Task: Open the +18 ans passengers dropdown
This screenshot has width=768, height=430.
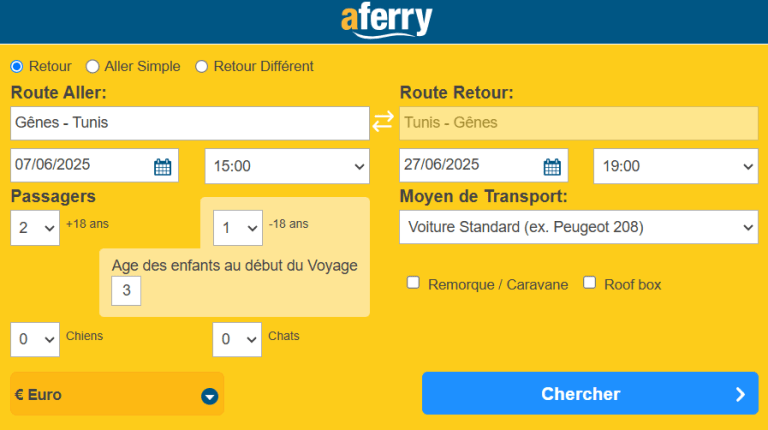Action: pyautogui.click(x=36, y=228)
